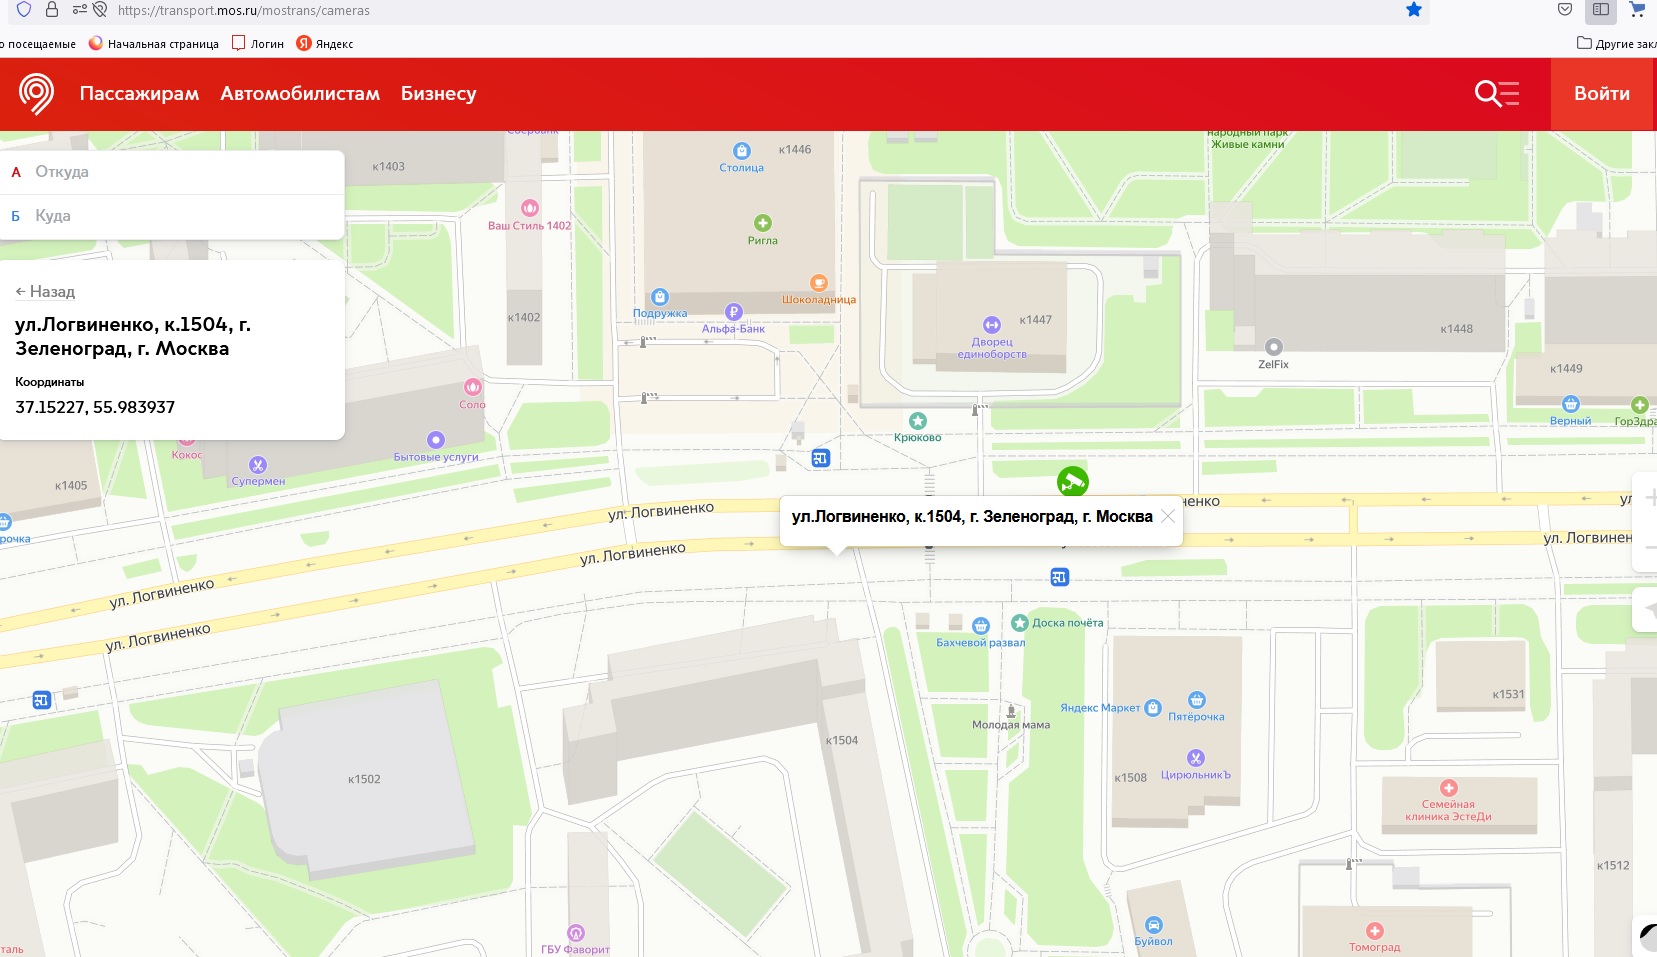
Task: Click the Mosgortrans logo in header
Action: point(36,94)
